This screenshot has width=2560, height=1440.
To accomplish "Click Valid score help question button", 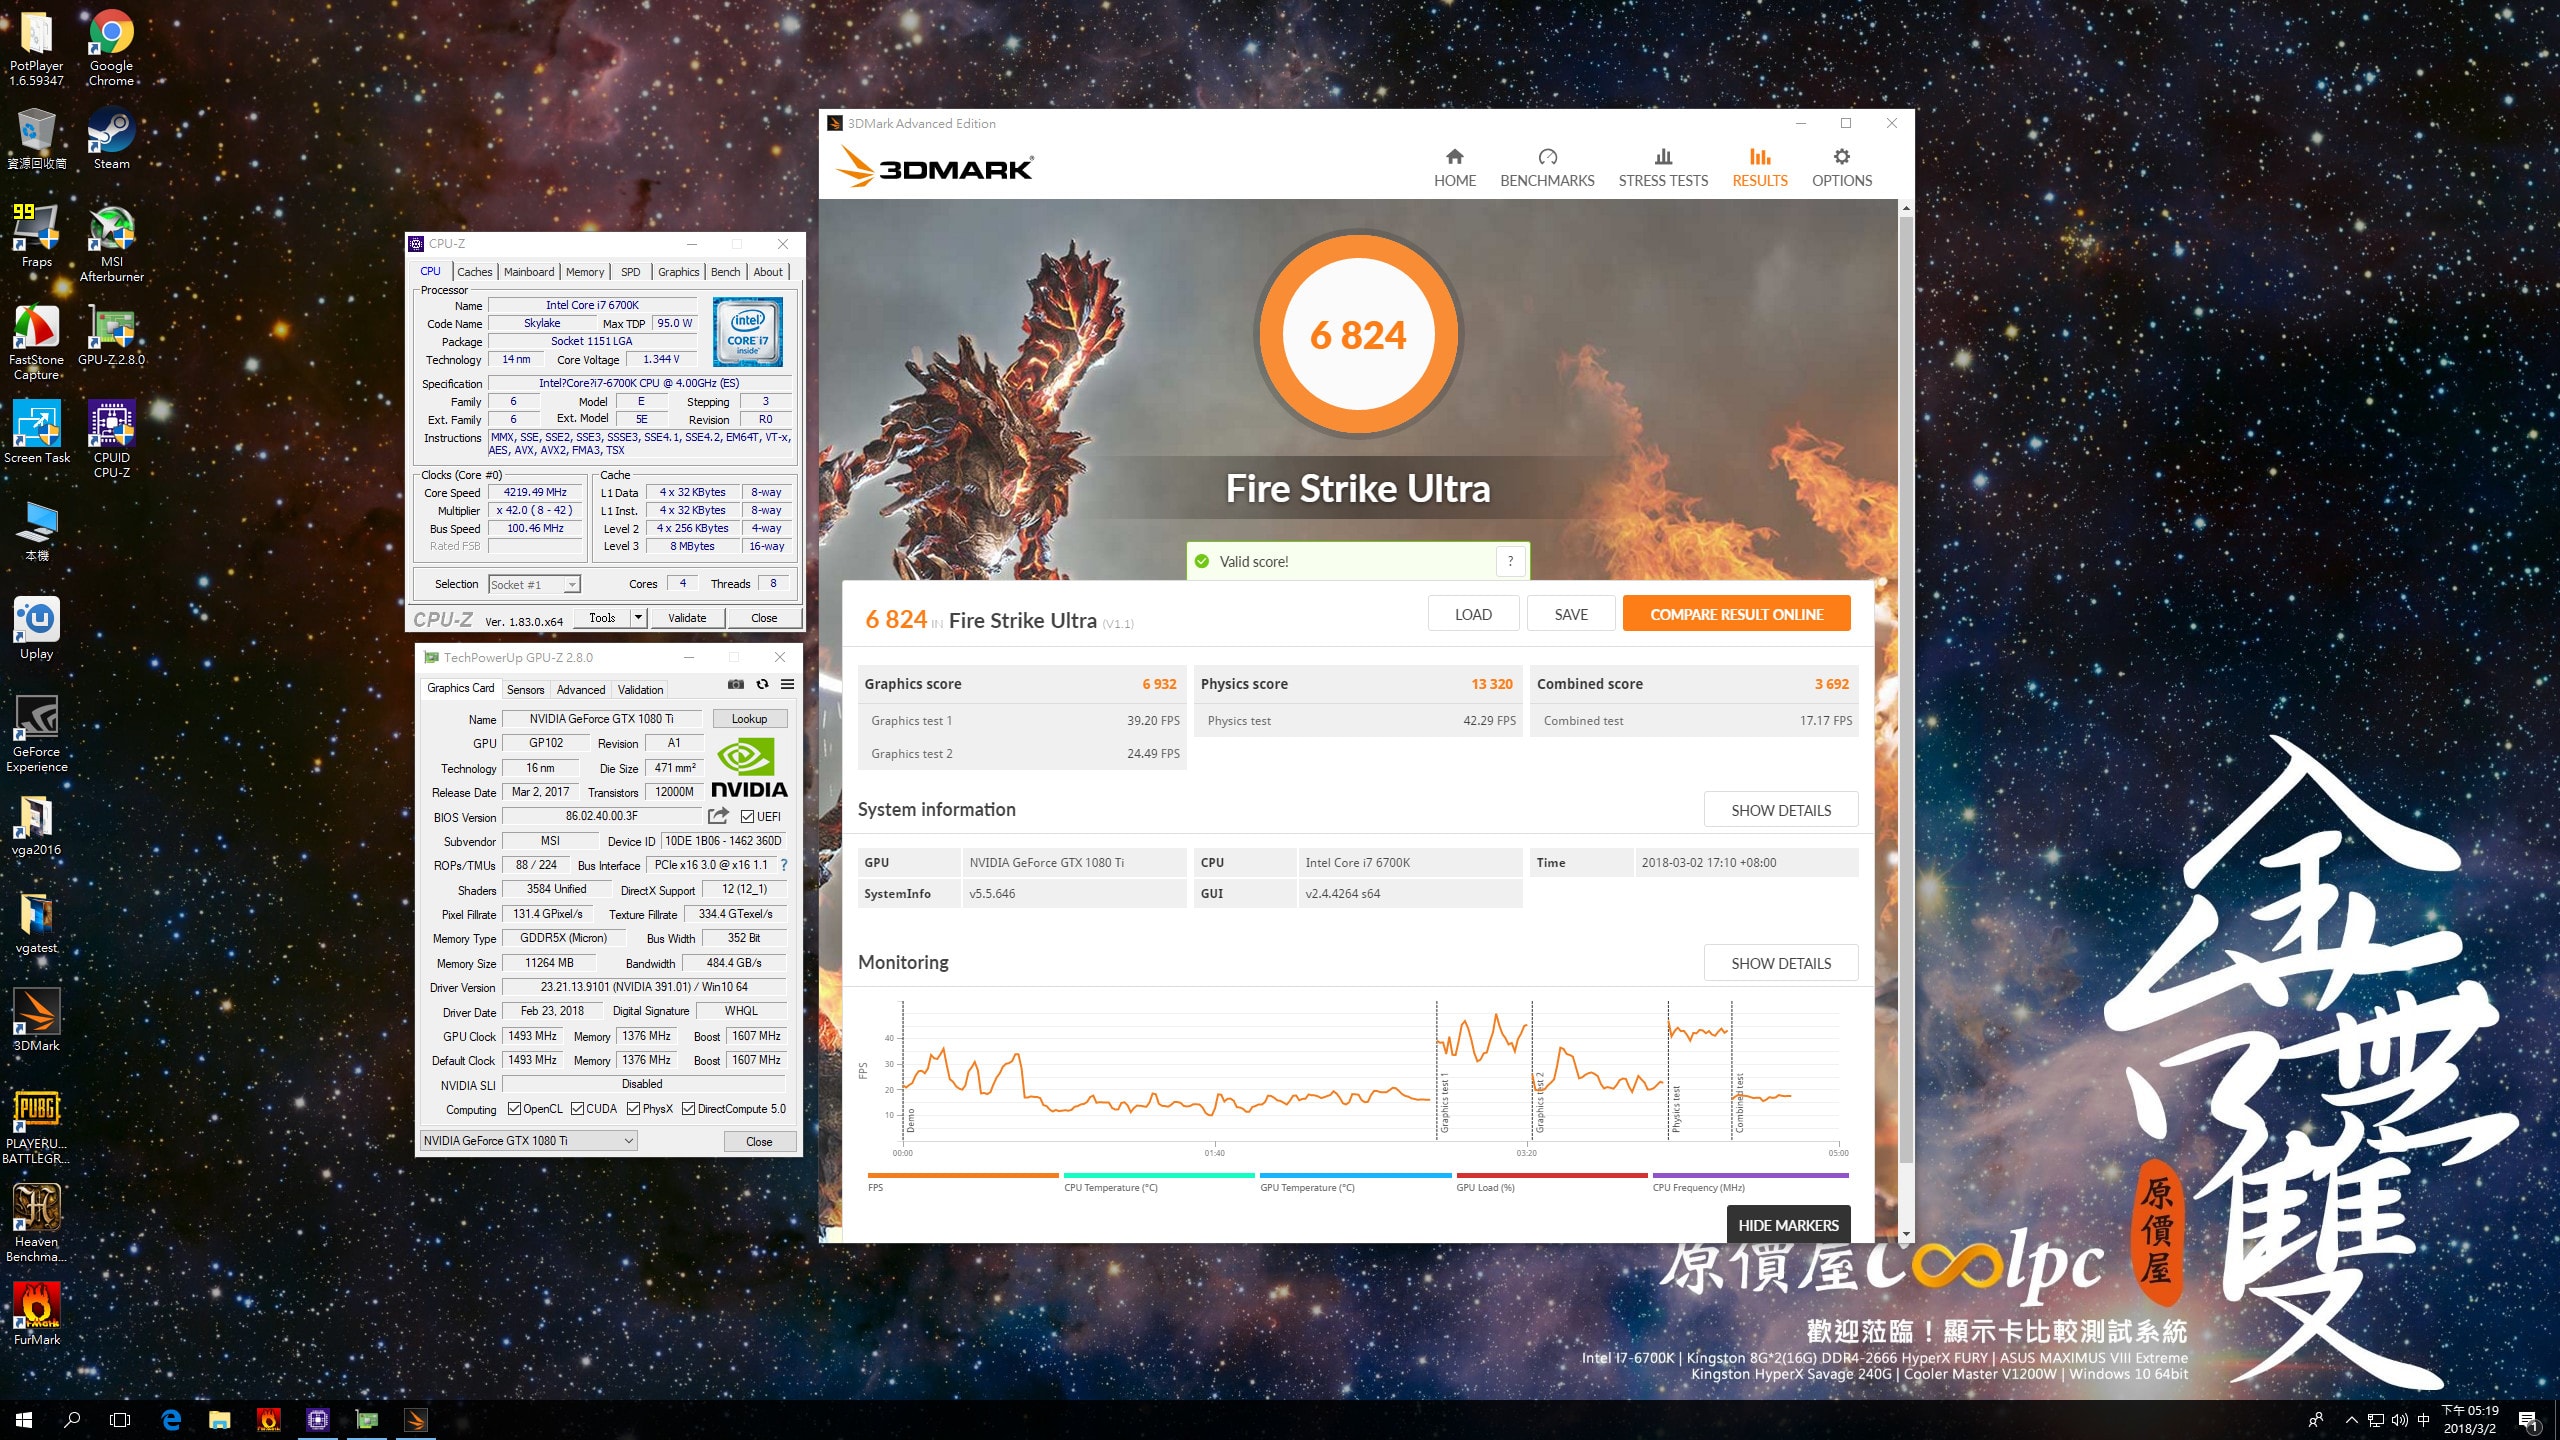I will point(1510,561).
